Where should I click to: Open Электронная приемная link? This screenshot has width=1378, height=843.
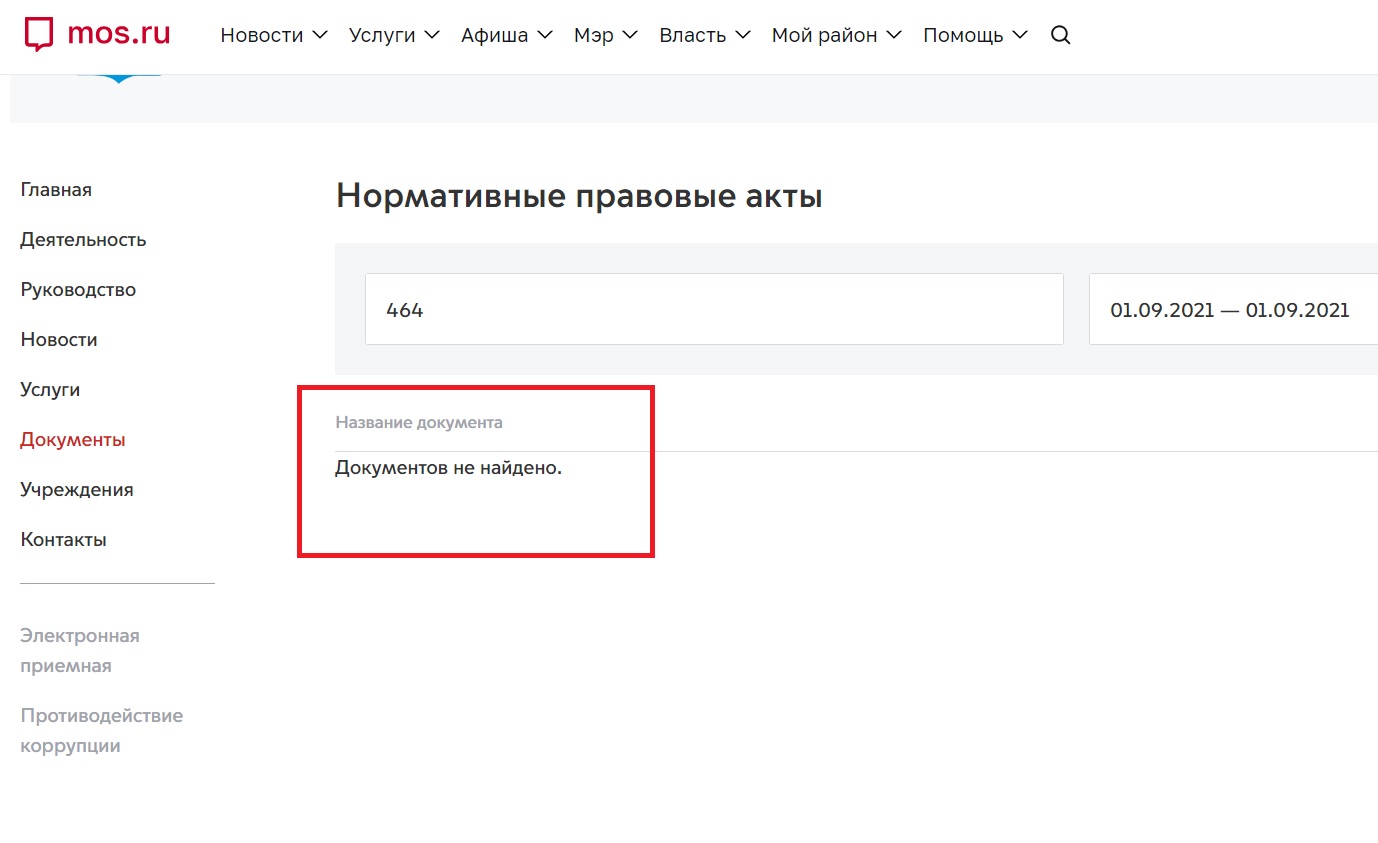[80, 650]
